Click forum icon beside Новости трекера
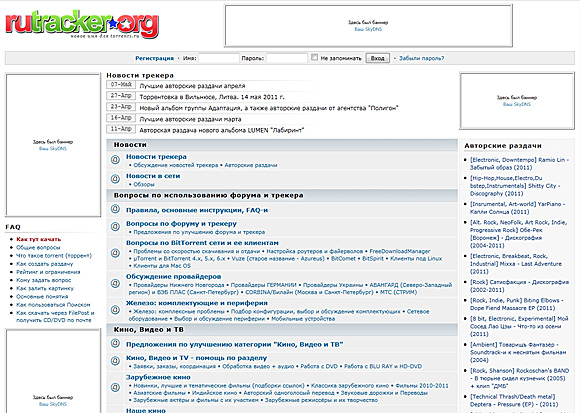580x413 pixels. coord(115,160)
